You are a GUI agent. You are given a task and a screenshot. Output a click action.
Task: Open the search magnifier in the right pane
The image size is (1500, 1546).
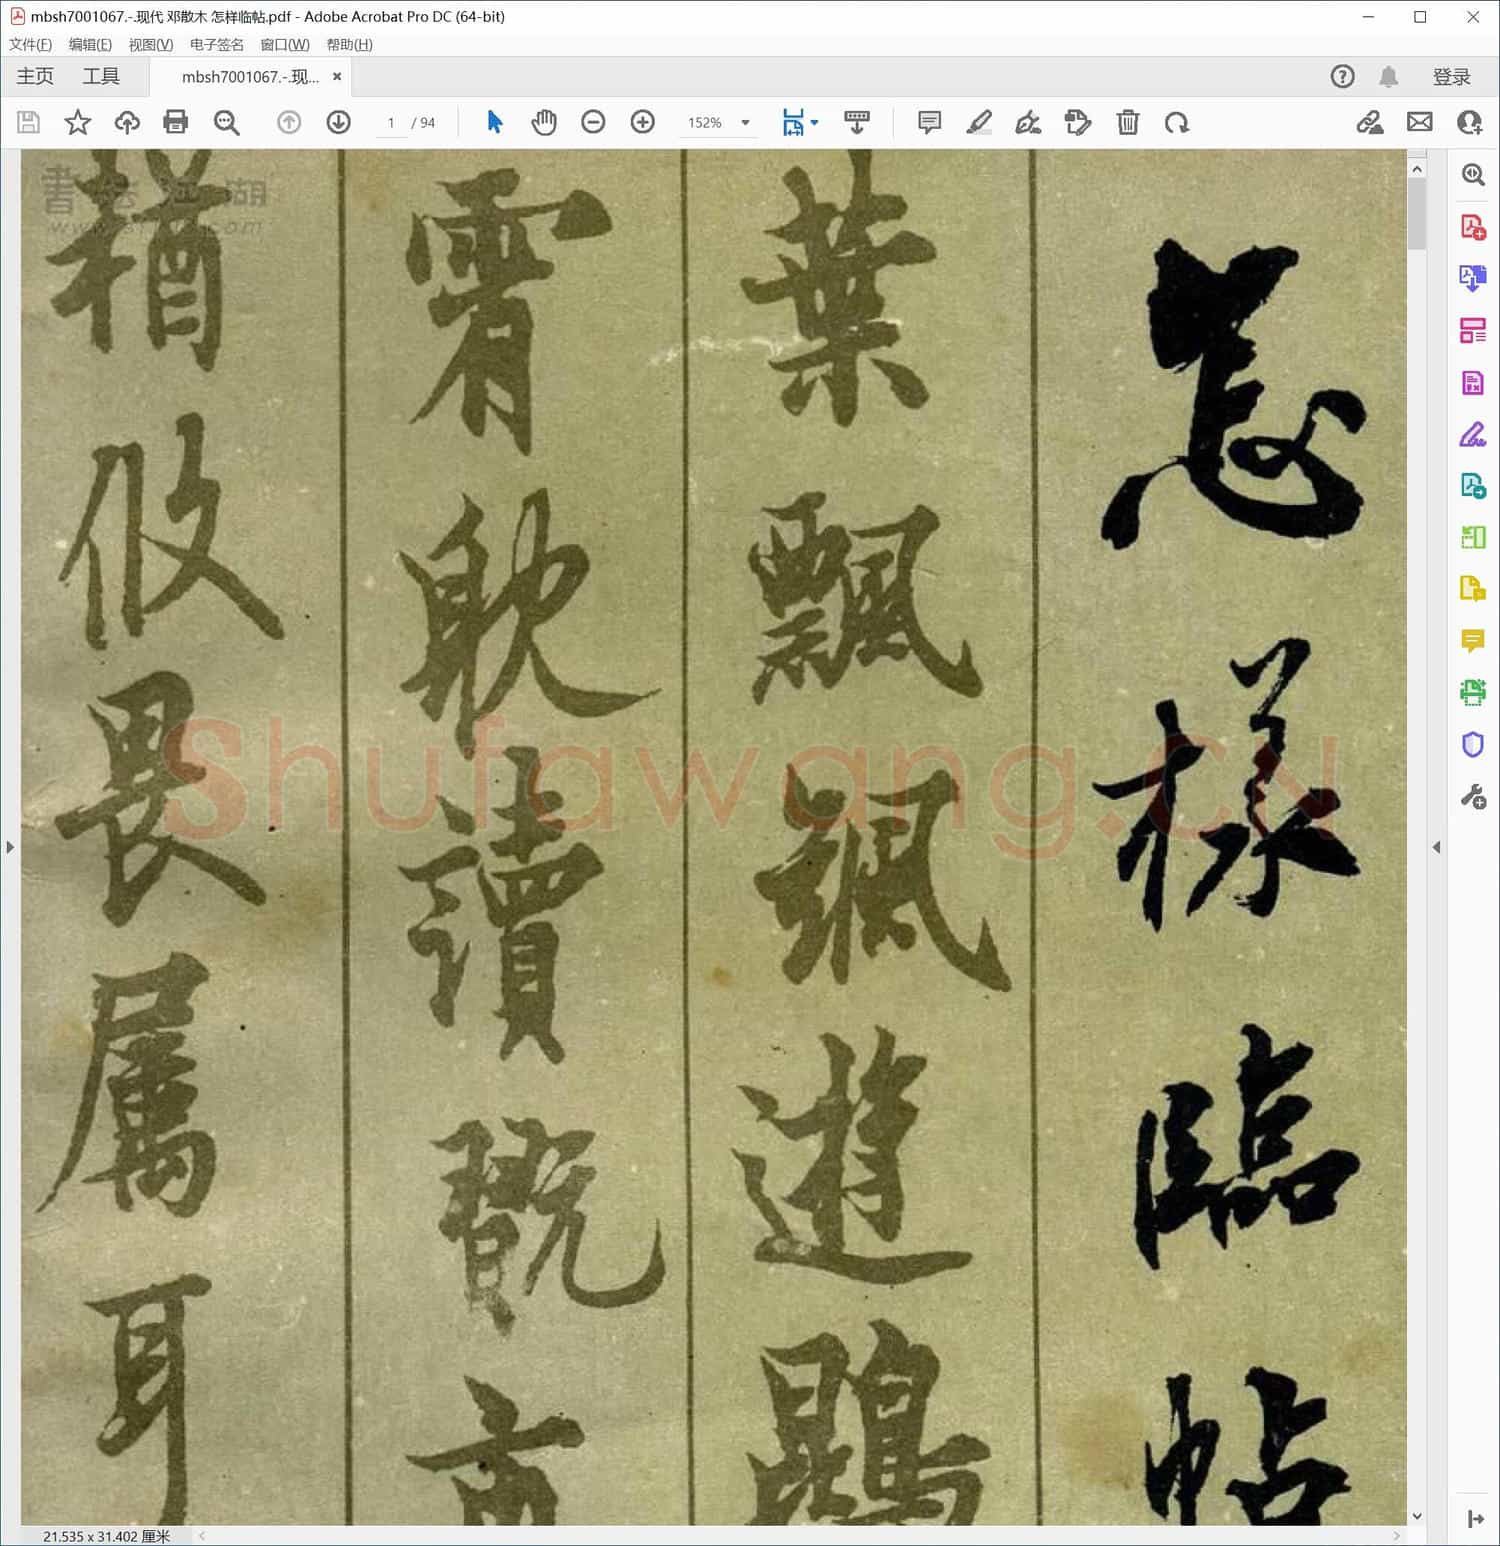point(1472,175)
